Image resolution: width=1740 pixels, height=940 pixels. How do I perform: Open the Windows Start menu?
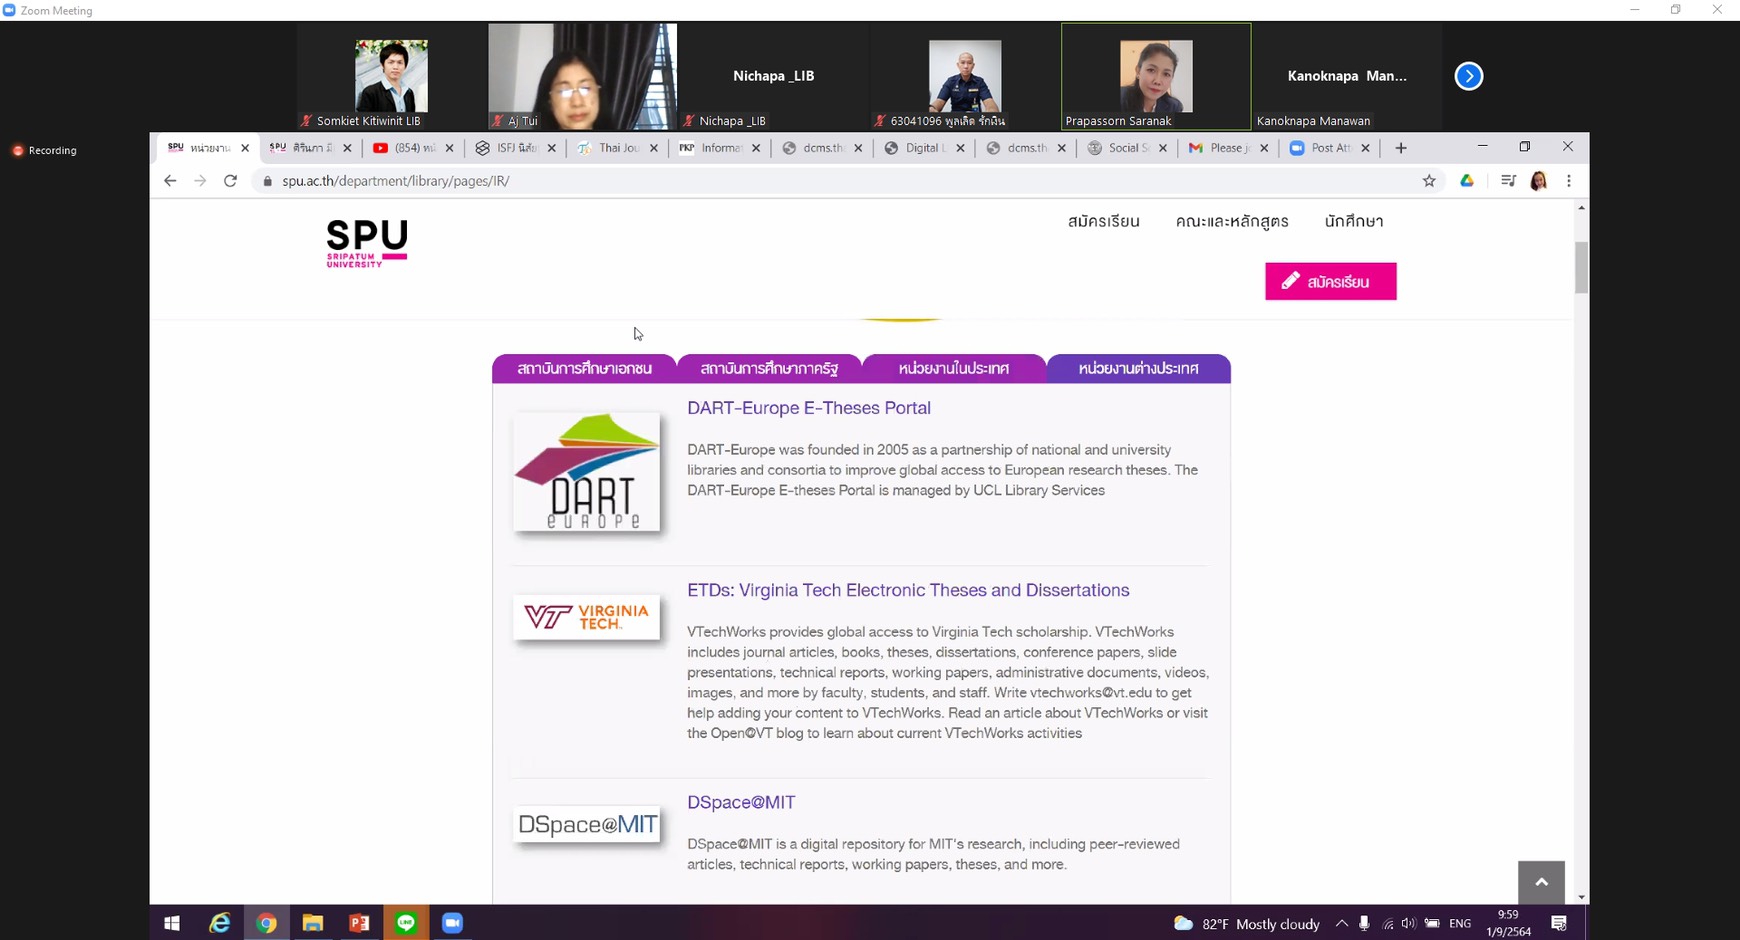pos(172,923)
